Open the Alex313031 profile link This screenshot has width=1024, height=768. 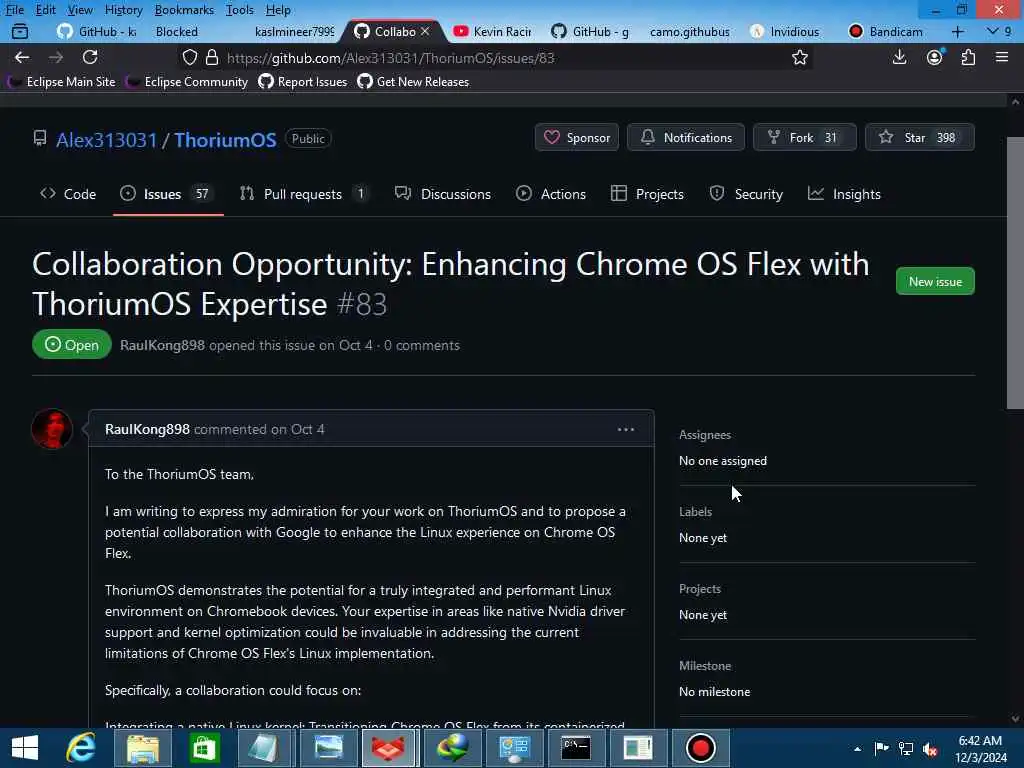coord(106,140)
